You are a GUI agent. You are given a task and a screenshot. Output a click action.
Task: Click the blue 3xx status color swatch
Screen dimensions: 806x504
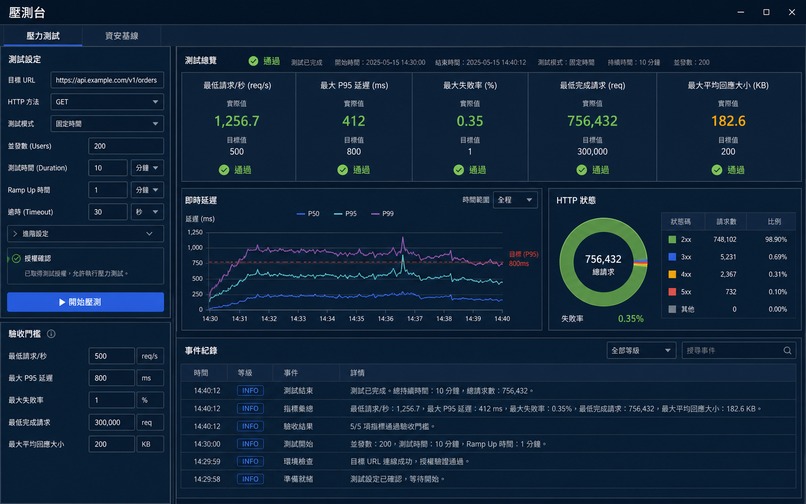[672, 257]
